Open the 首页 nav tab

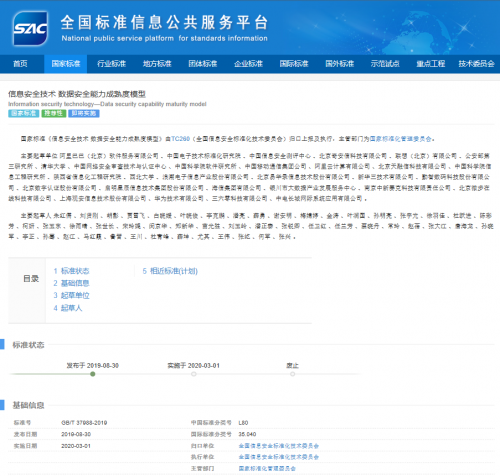pyautogui.click(x=20, y=64)
